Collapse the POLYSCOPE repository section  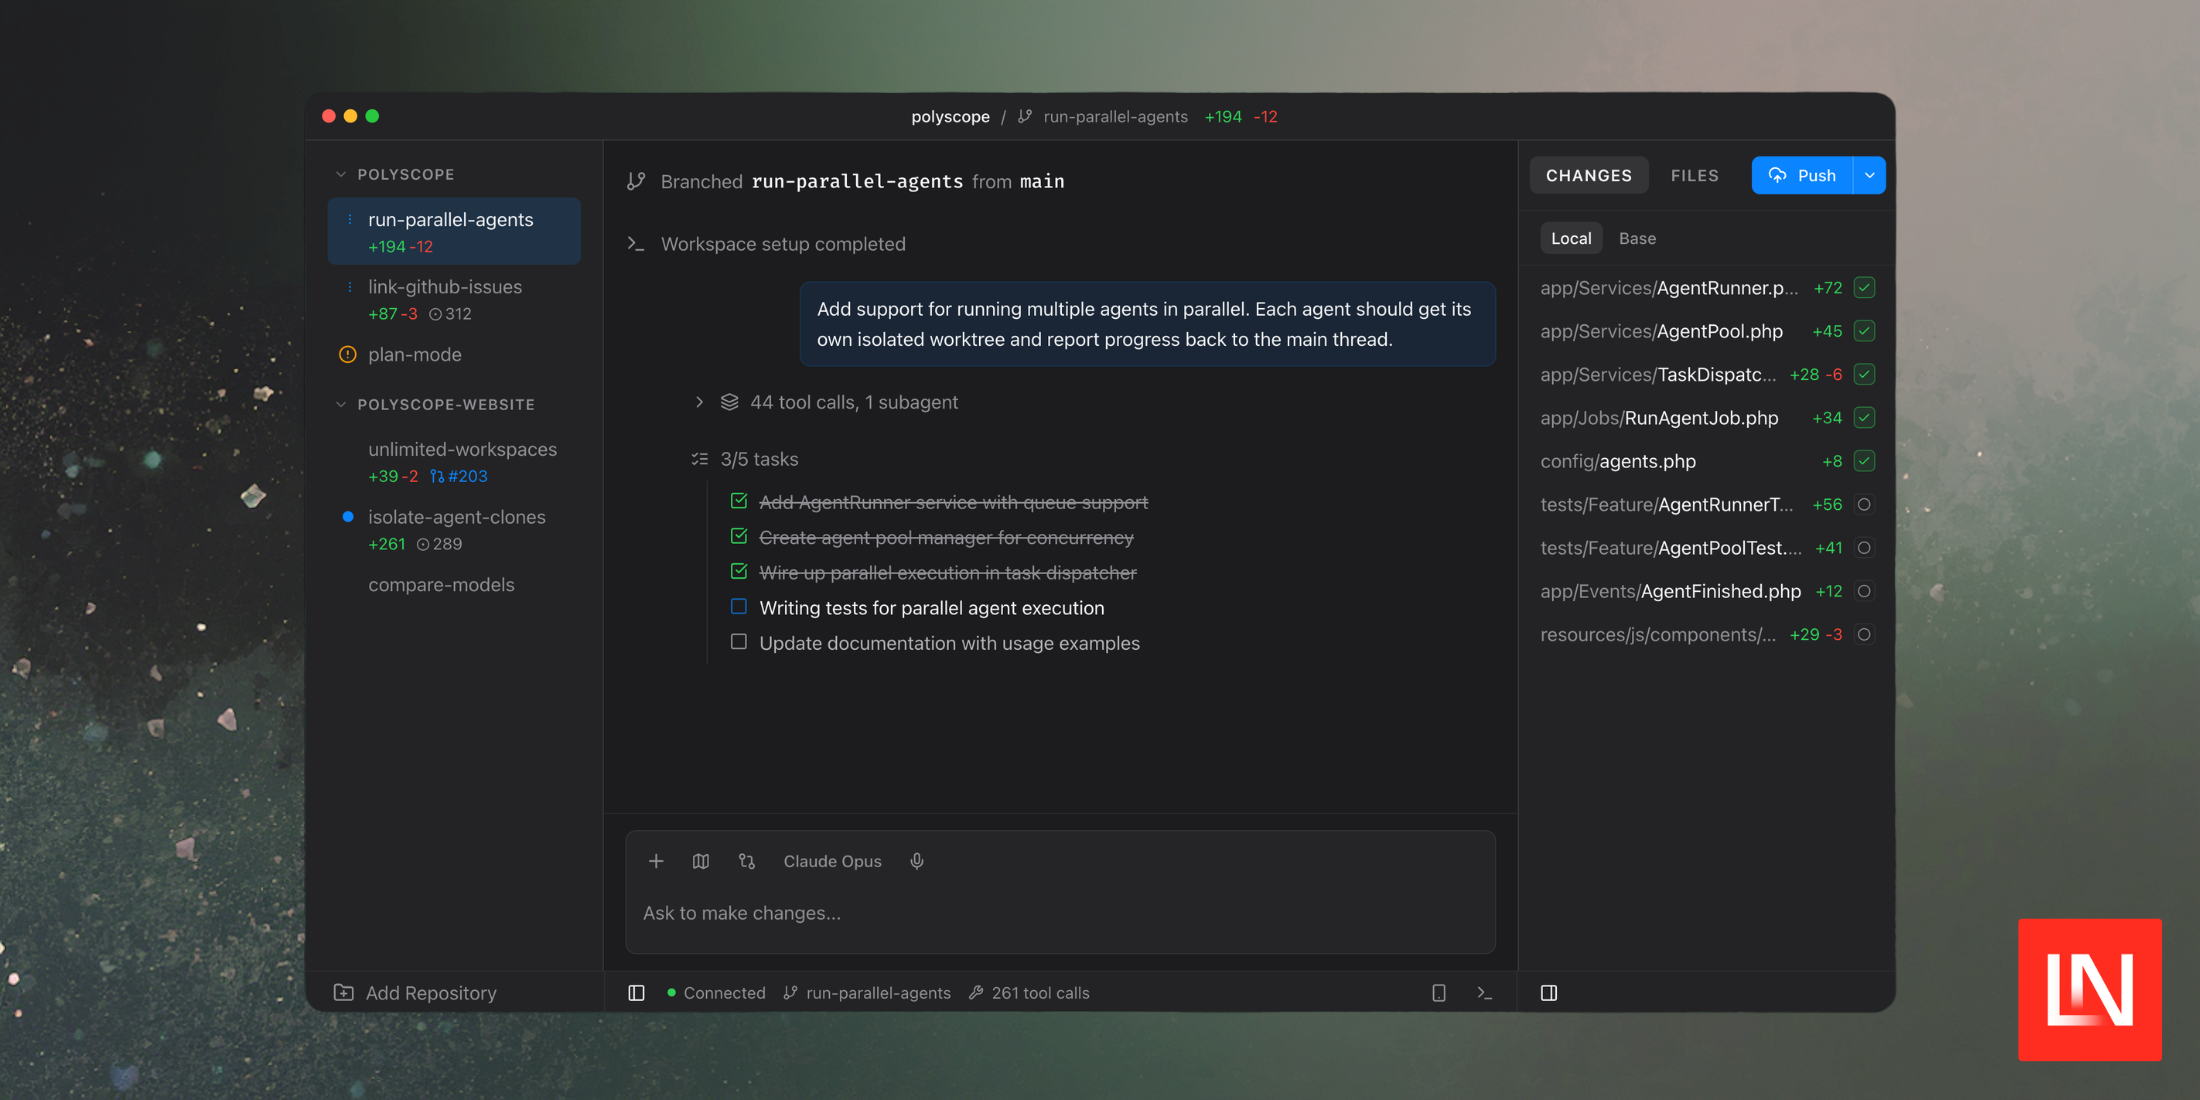pos(341,173)
